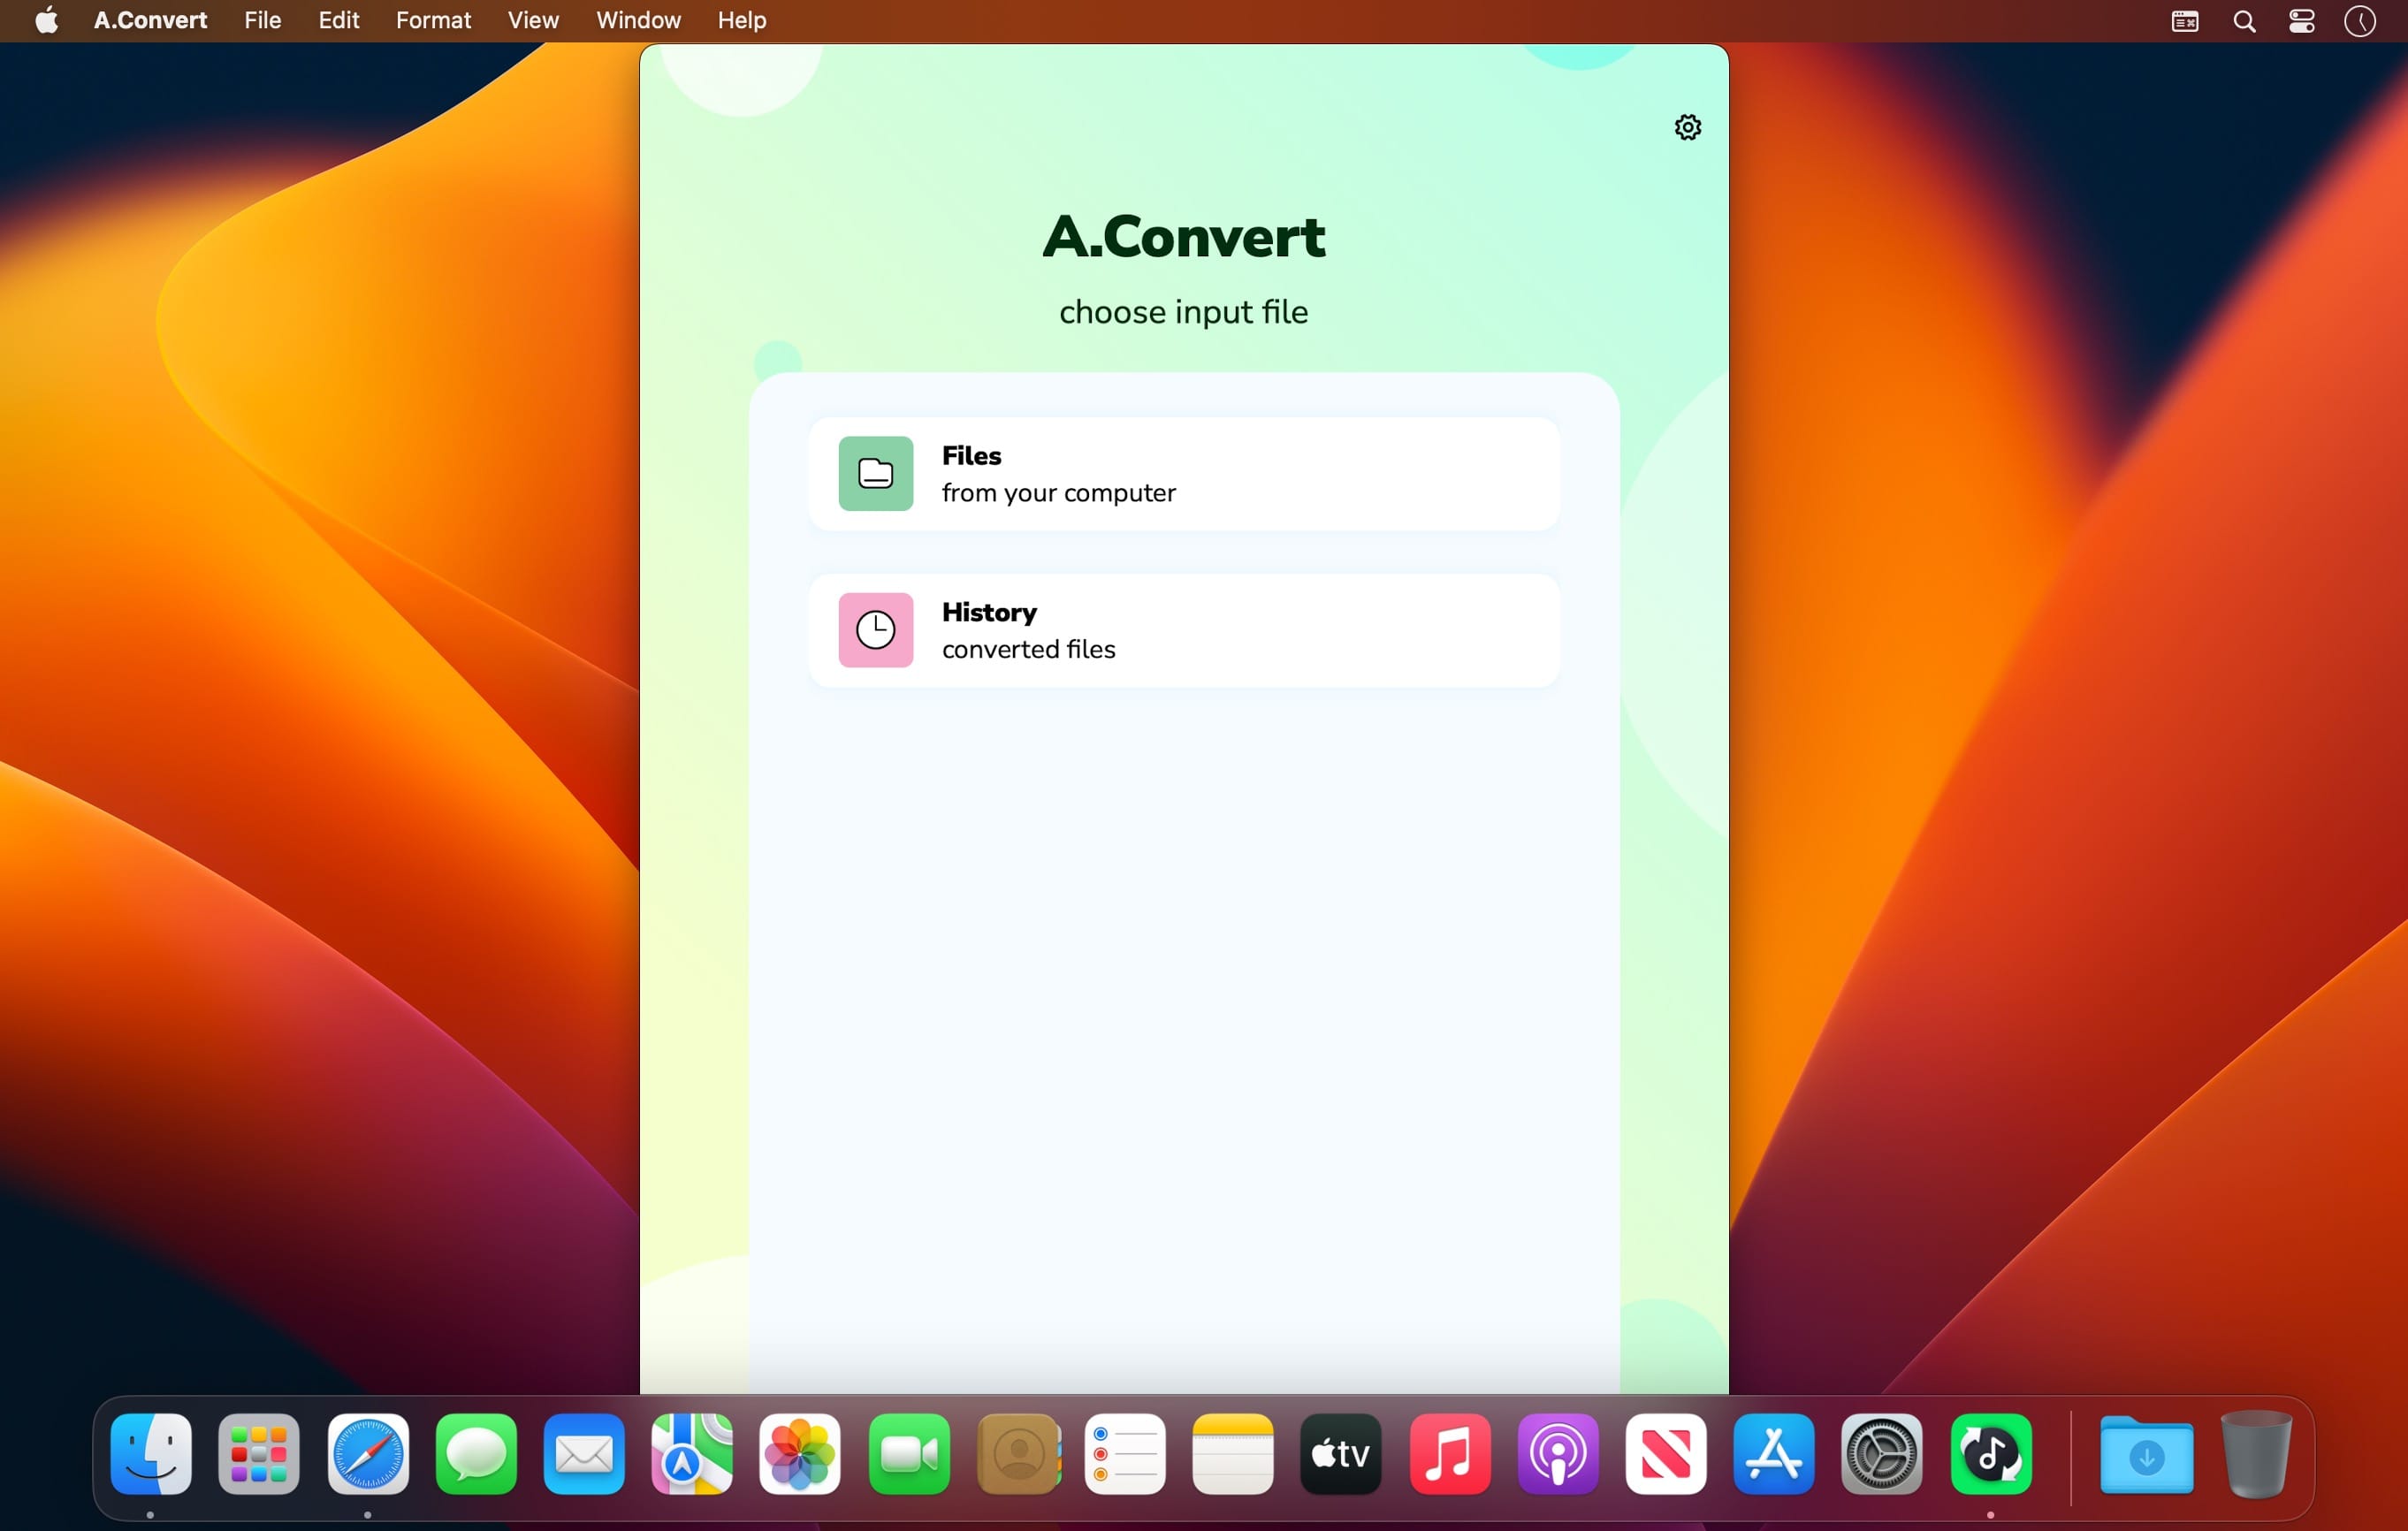2408x1531 pixels.
Task: Open the Downloads folder in Dock
Action: click(x=2147, y=1456)
